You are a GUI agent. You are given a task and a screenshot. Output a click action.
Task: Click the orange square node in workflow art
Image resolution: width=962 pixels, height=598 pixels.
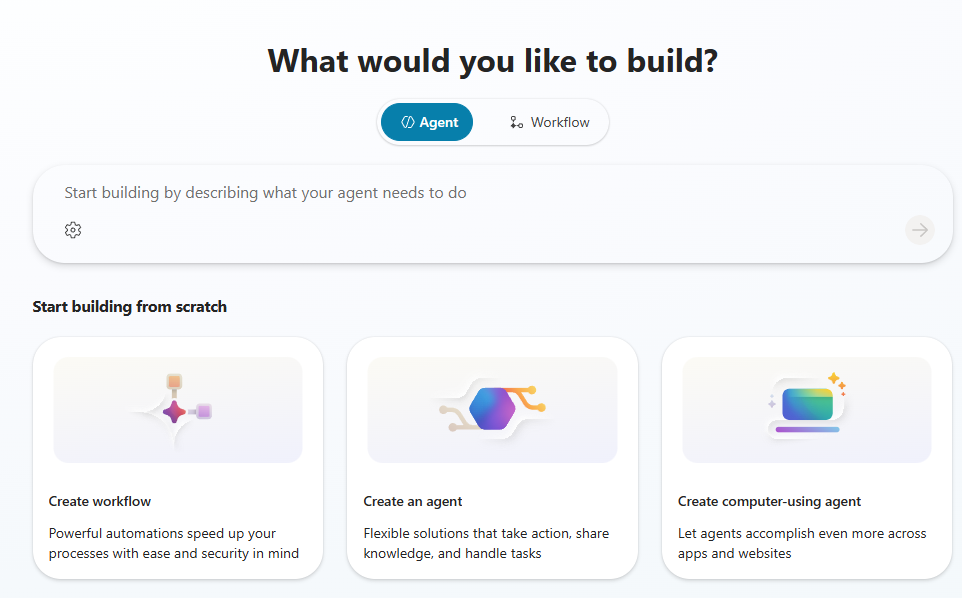click(x=174, y=381)
